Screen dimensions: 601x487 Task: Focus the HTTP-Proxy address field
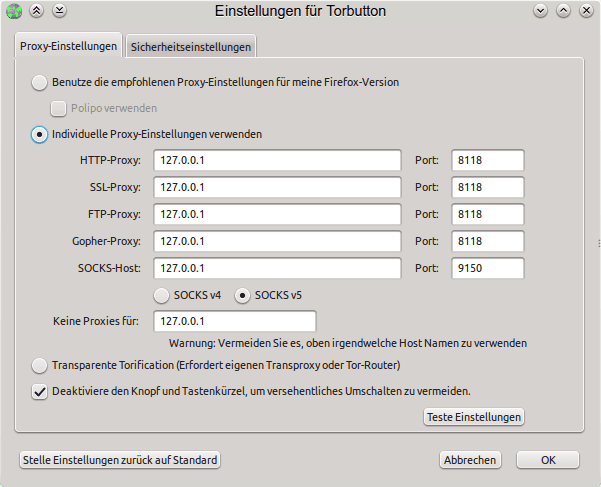278,160
